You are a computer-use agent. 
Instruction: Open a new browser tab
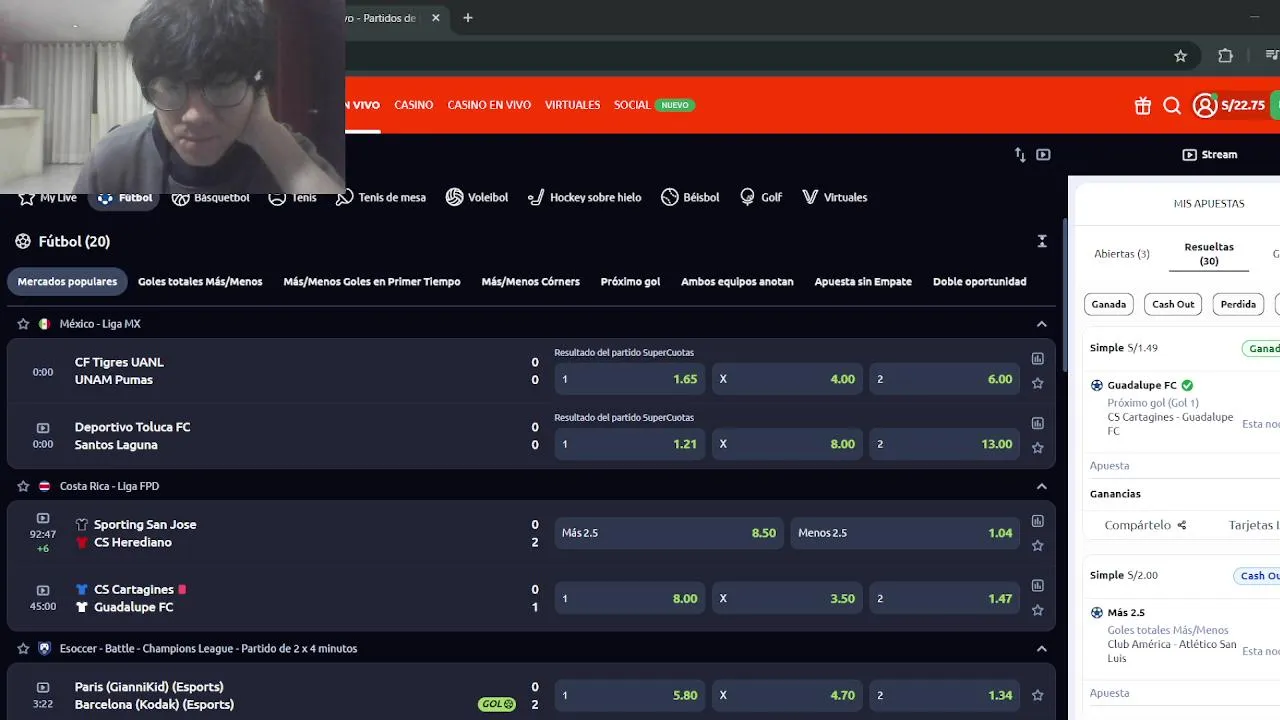pos(467,17)
